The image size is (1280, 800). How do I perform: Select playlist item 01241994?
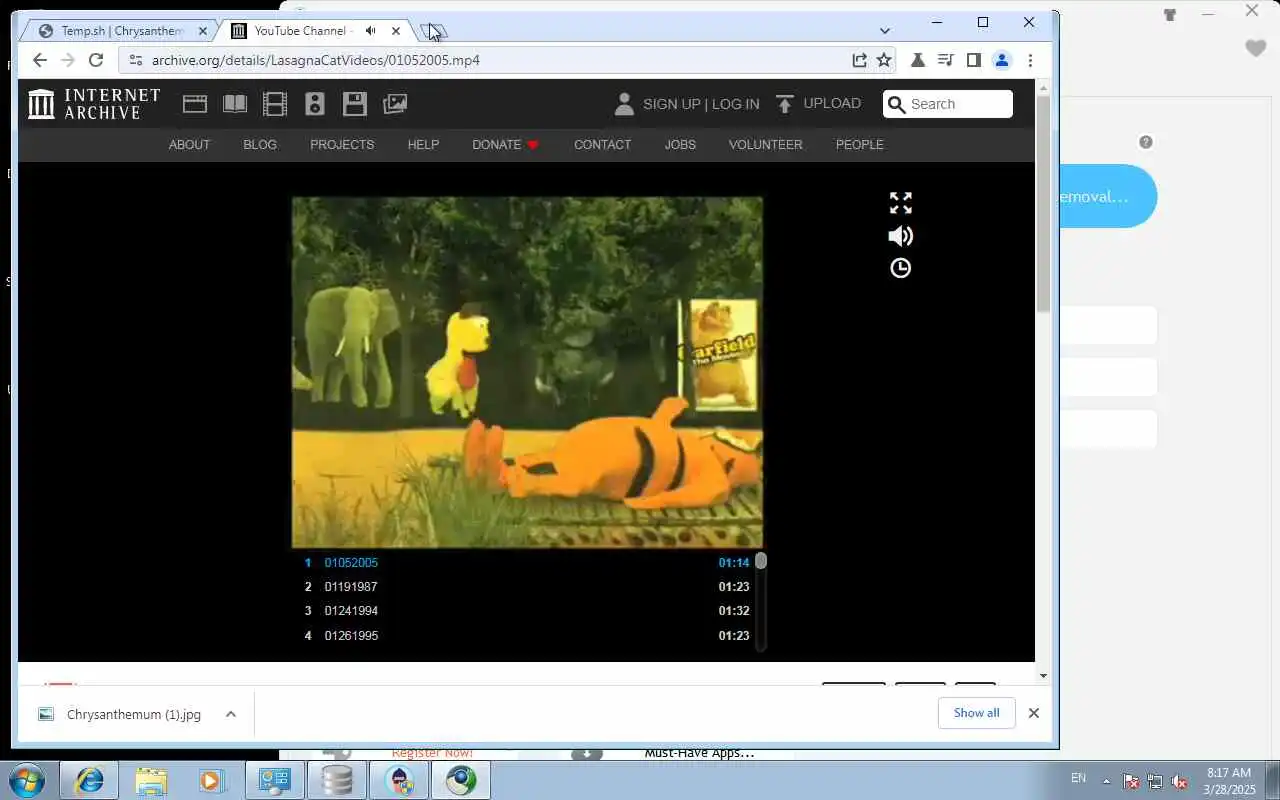[x=527, y=611]
